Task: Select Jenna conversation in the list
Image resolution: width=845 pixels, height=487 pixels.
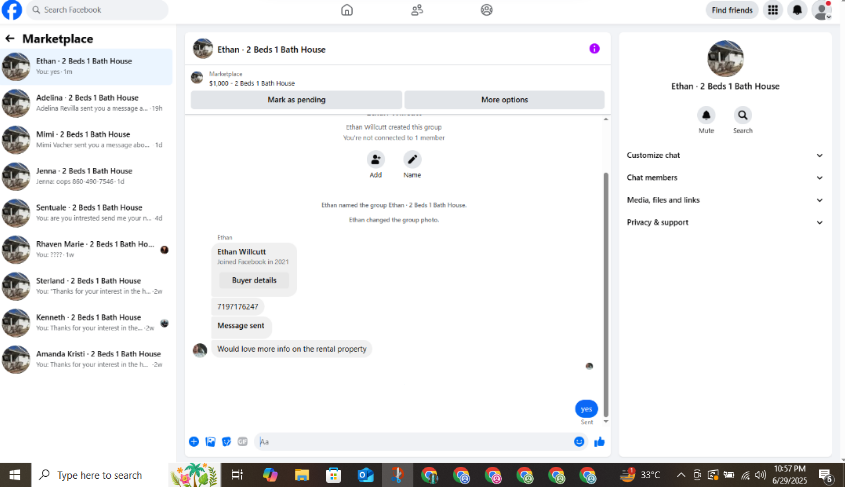Action: (x=86, y=177)
